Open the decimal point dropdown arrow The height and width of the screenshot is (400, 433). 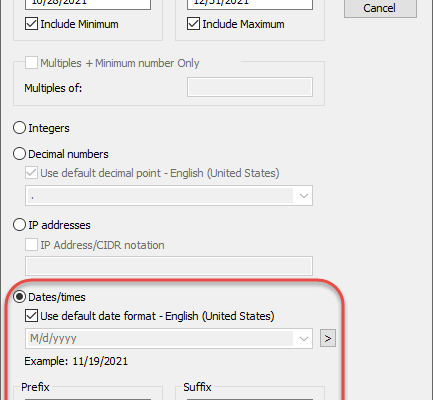point(303,196)
